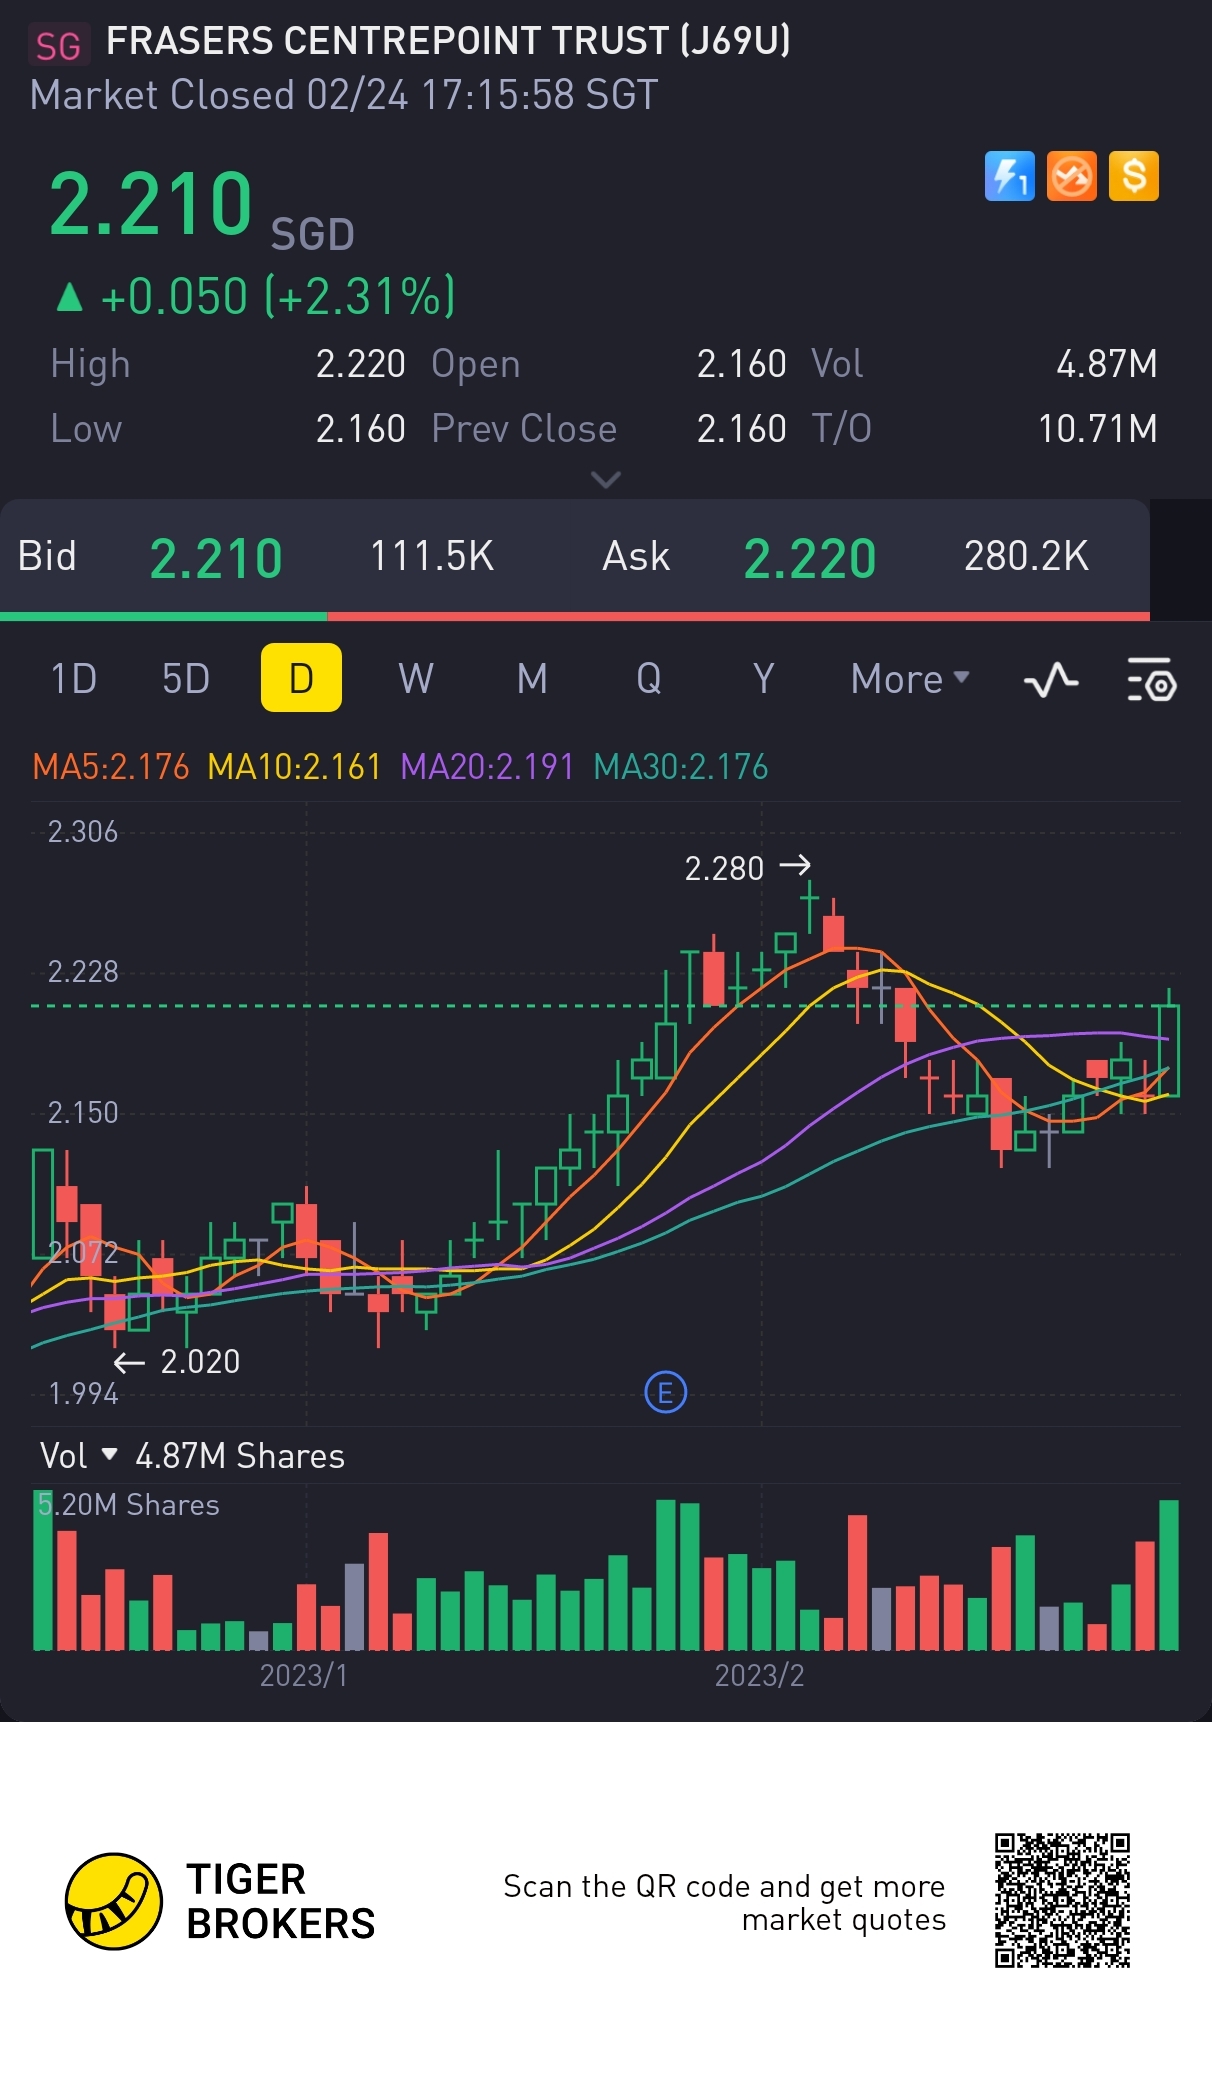The image size is (1212, 2081).
Task: Tap the 4.87M Shares volume readout
Action: (240, 1456)
